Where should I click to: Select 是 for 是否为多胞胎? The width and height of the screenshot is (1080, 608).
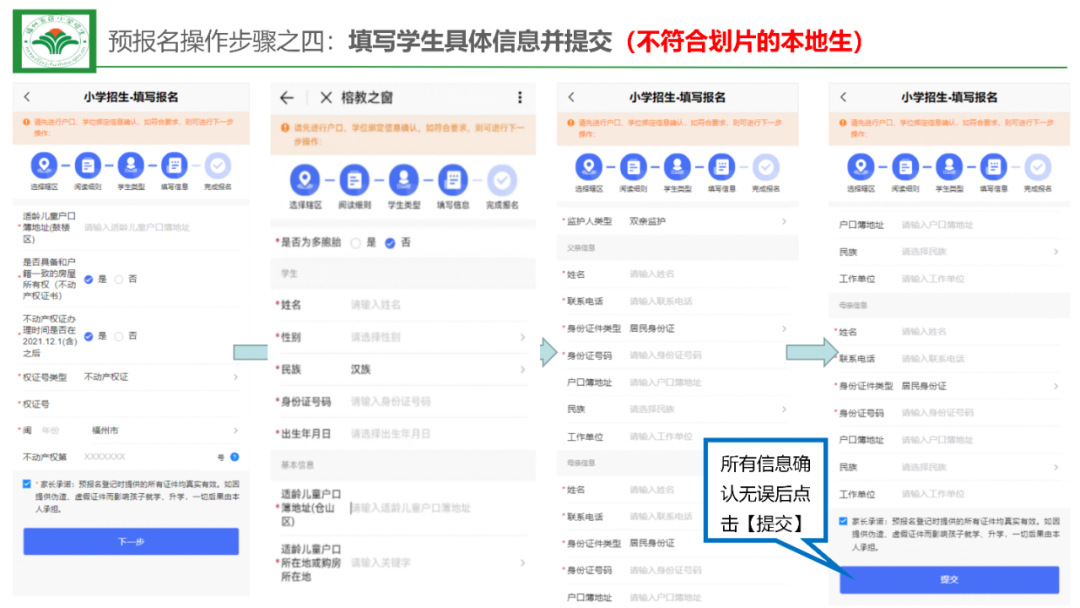pyautogui.click(x=356, y=242)
